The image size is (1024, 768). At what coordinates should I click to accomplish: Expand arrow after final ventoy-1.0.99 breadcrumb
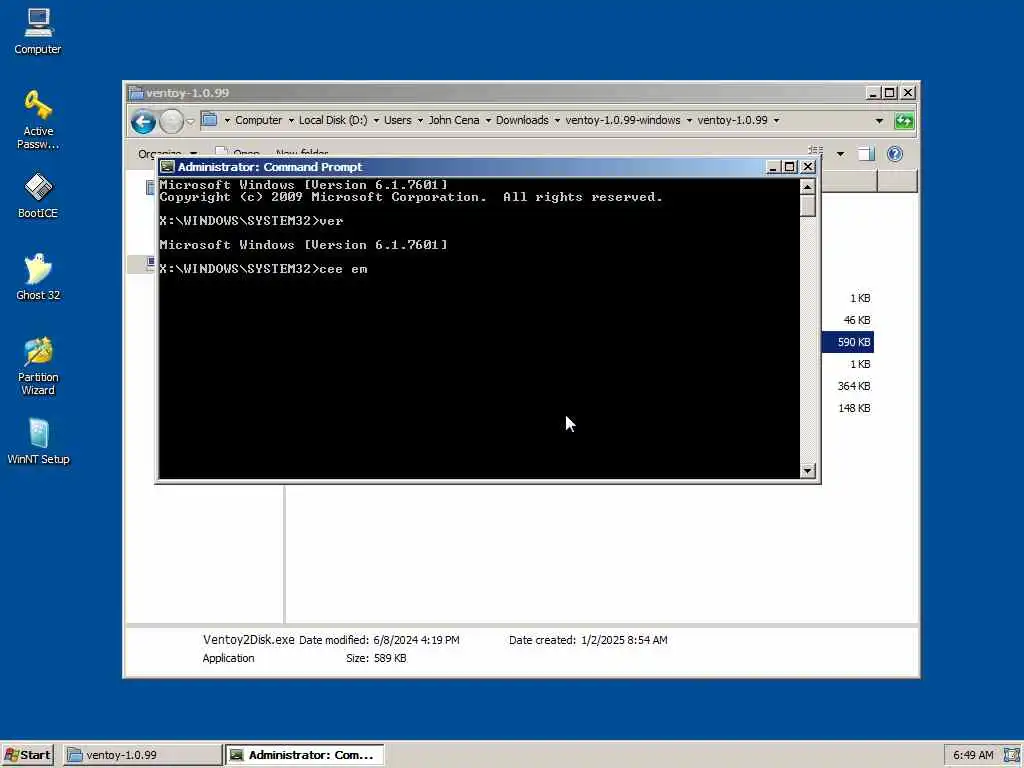coord(776,121)
